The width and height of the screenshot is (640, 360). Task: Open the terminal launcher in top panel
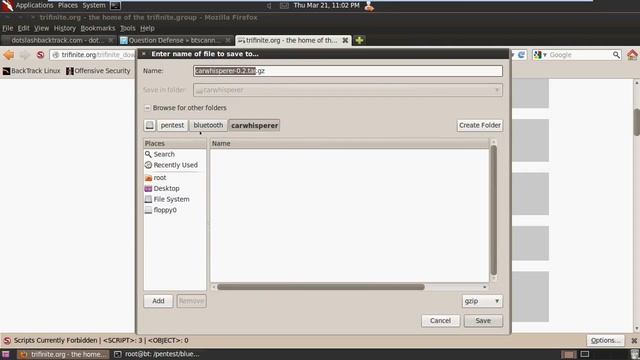coord(116,6)
